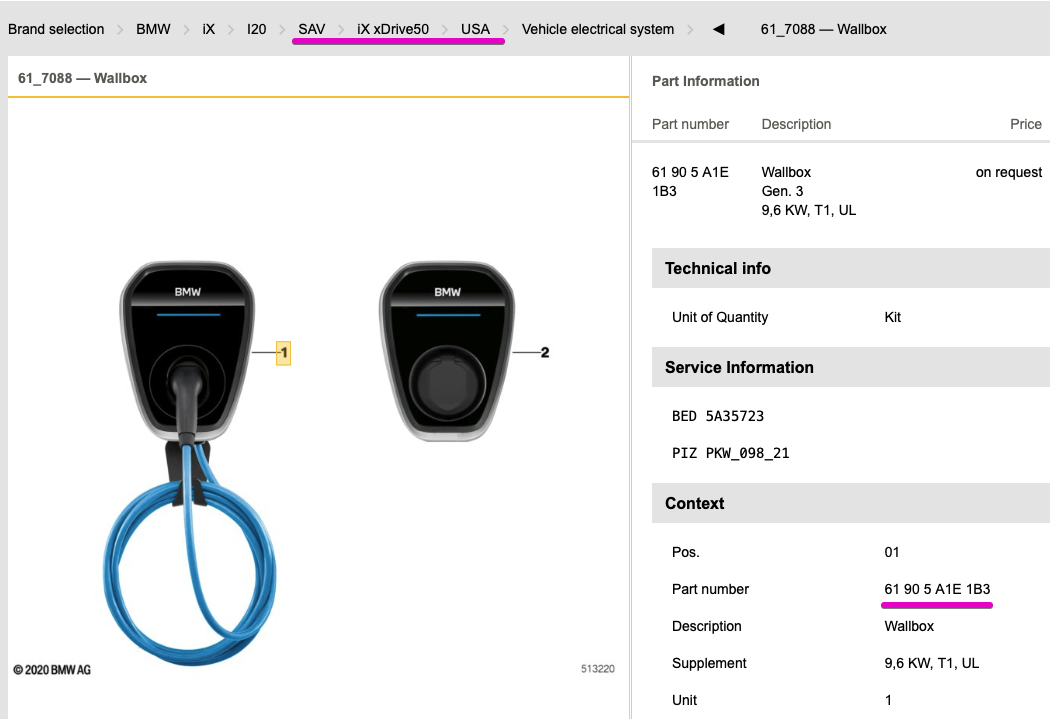This screenshot has height=719, width=1050.
Task: Open the iX xDrive50 breadcrumb
Action: point(393,29)
